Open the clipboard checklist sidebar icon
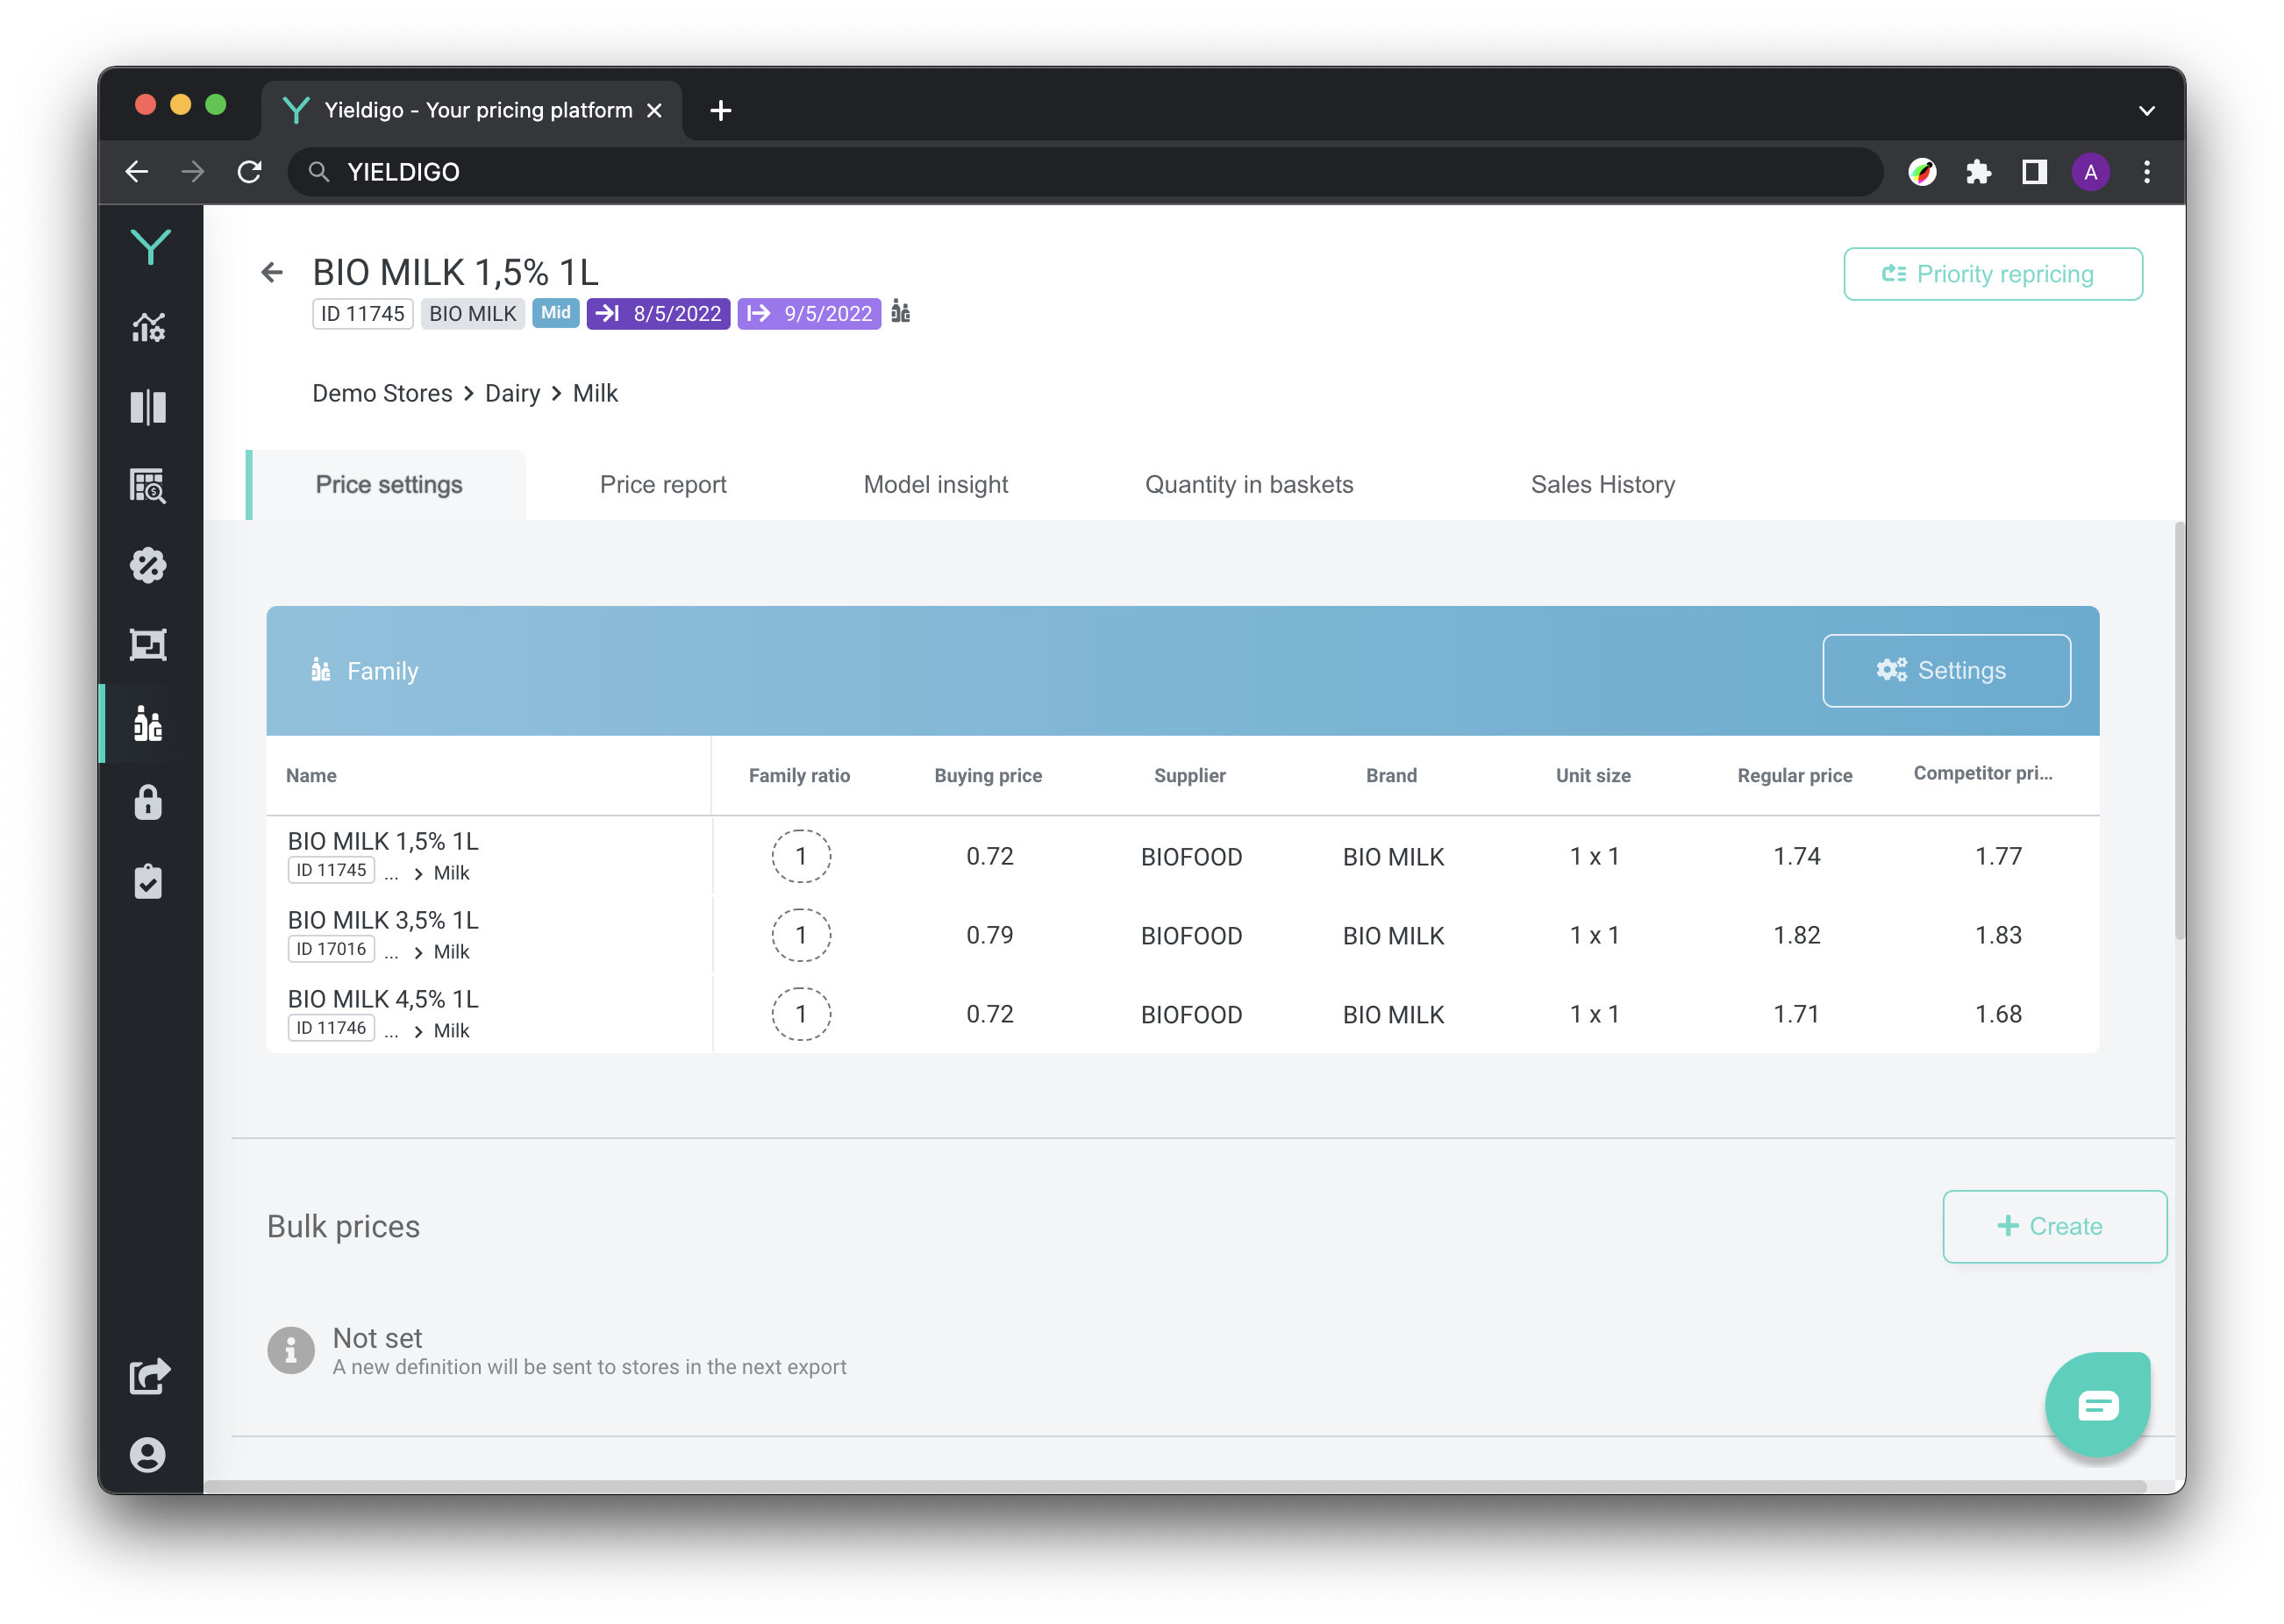The width and height of the screenshot is (2284, 1624). coord(148,882)
